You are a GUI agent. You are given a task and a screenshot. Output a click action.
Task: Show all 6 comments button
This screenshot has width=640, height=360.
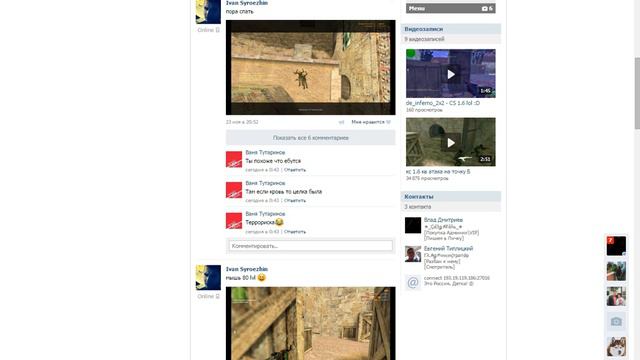[x=311, y=138]
